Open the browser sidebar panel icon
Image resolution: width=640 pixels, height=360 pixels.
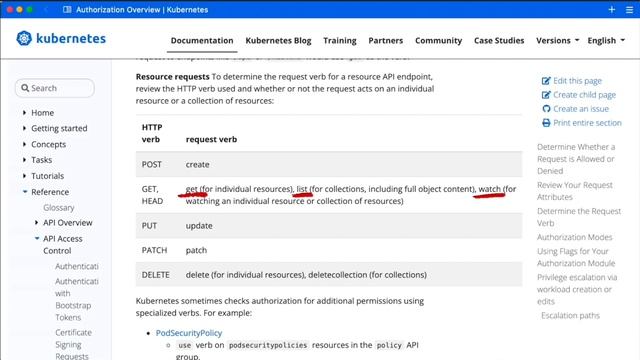pos(67,9)
